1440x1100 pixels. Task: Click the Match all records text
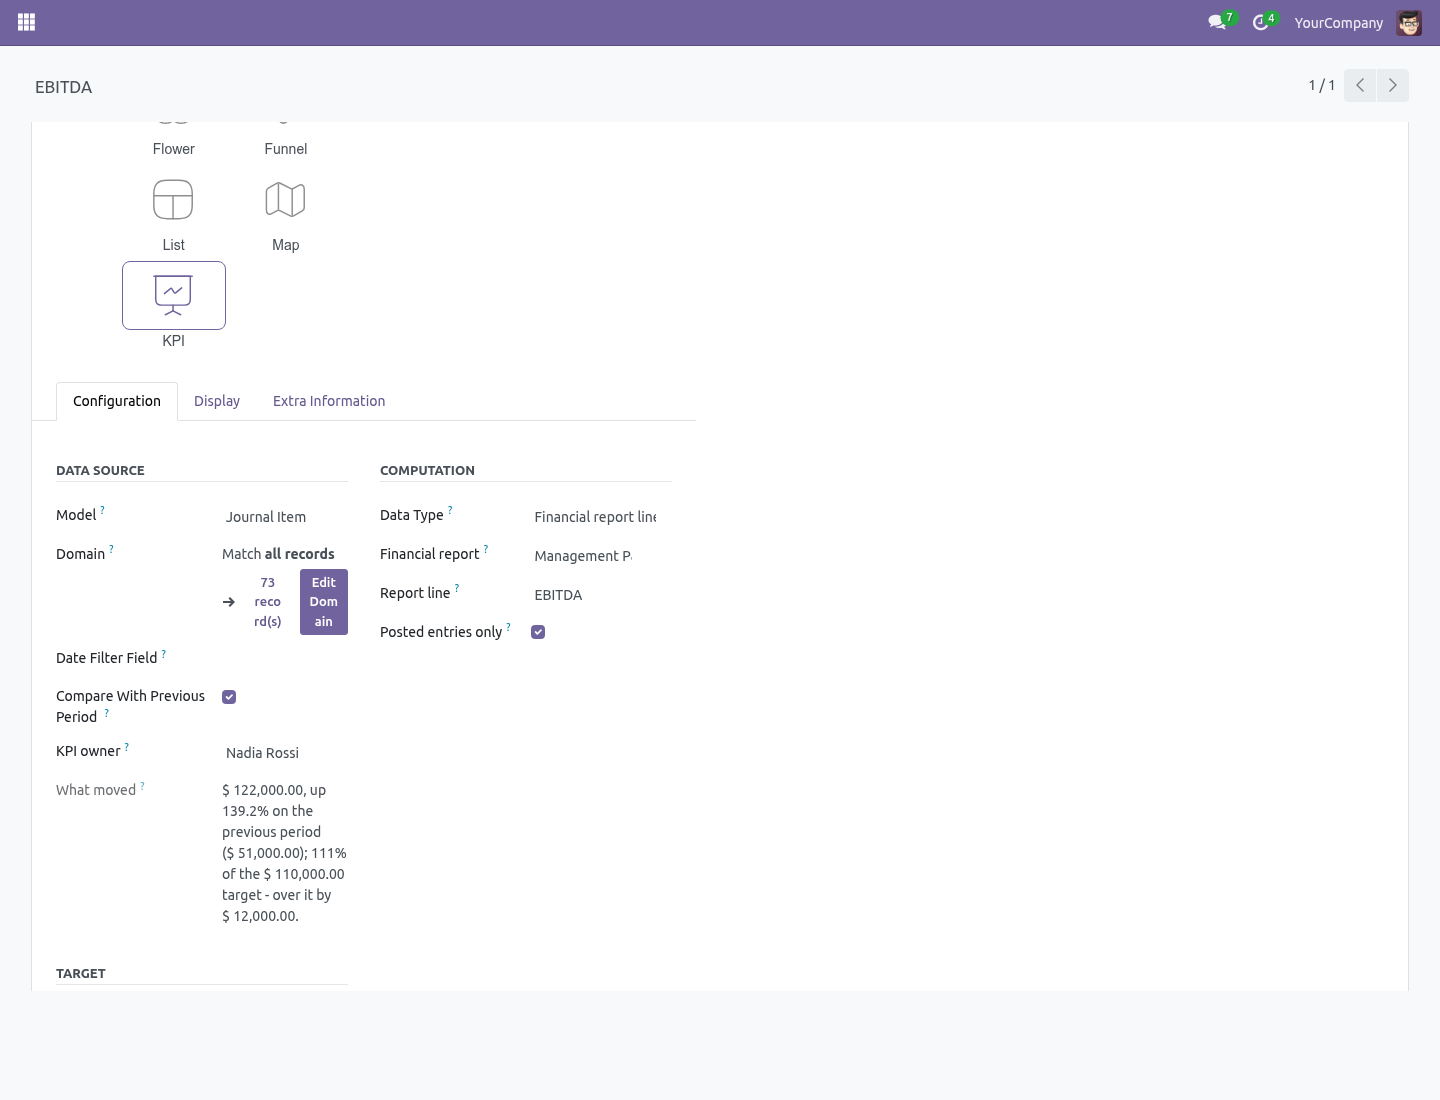click(278, 554)
